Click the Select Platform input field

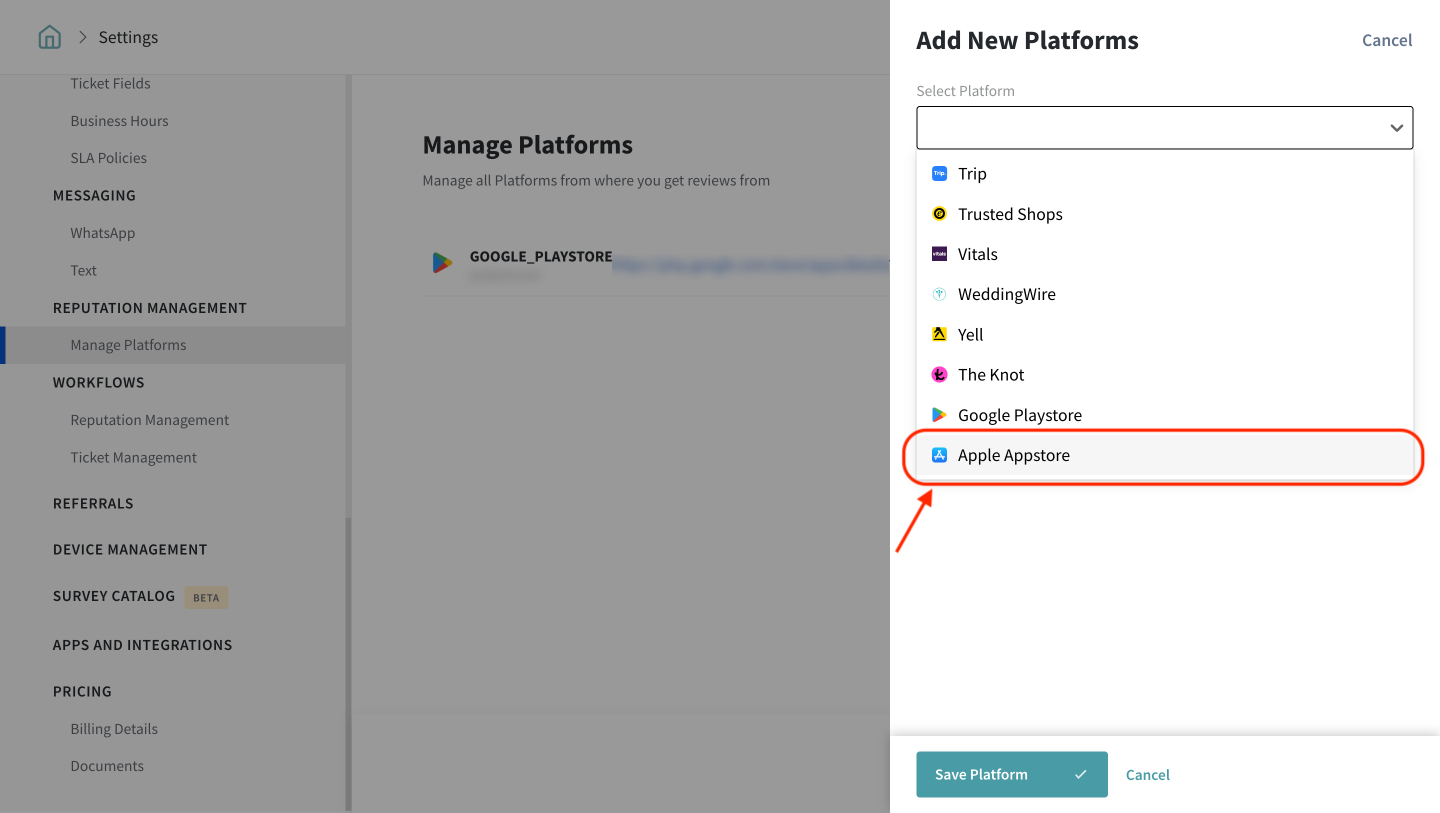pos(1150,128)
